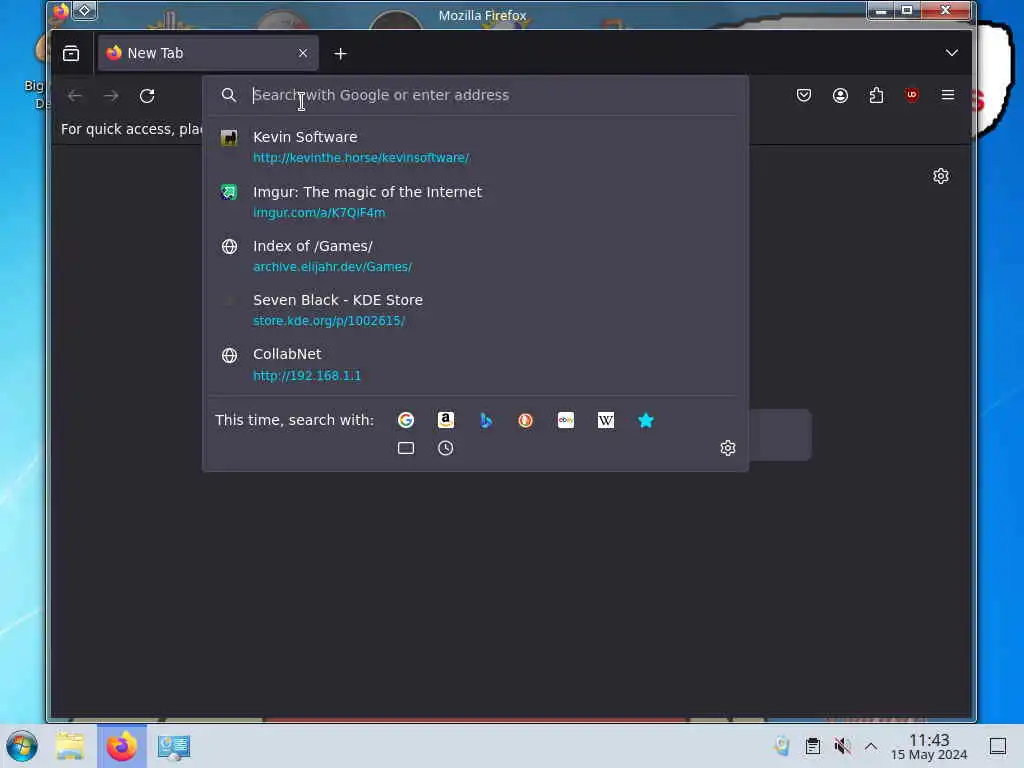Search within Bookmarks using star icon
This screenshot has height=768, width=1024.
point(645,421)
